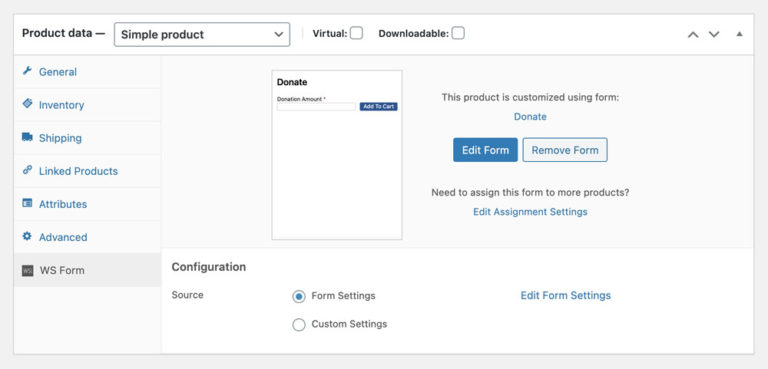Click the truck icon beside Shipping
Image resolution: width=768 pixels, height=369 pixels.
pos(27,137)
